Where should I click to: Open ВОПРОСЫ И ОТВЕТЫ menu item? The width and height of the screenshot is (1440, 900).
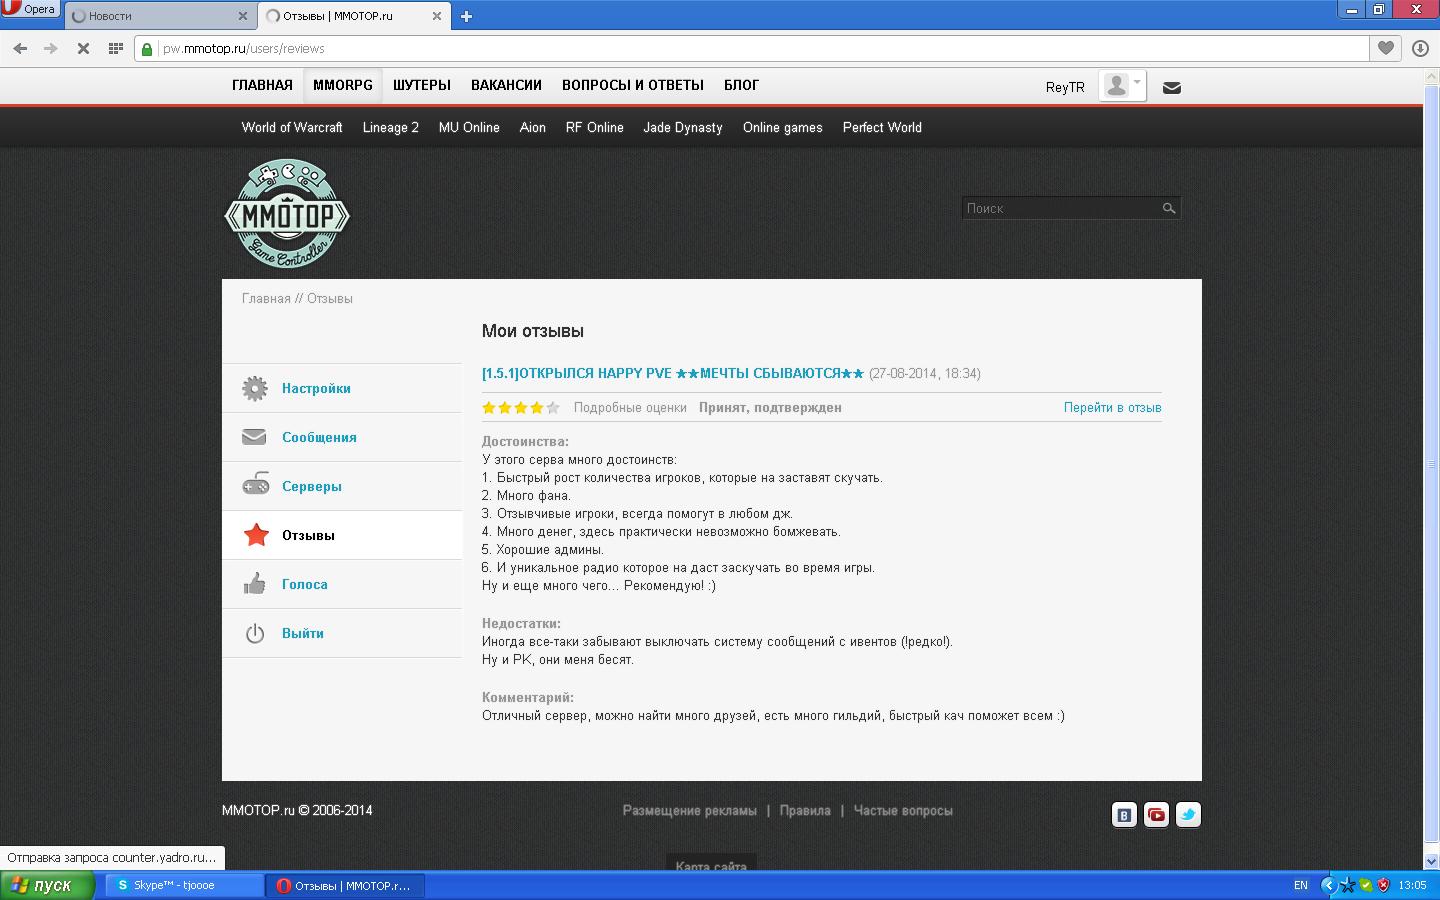[x=632, y=85]
